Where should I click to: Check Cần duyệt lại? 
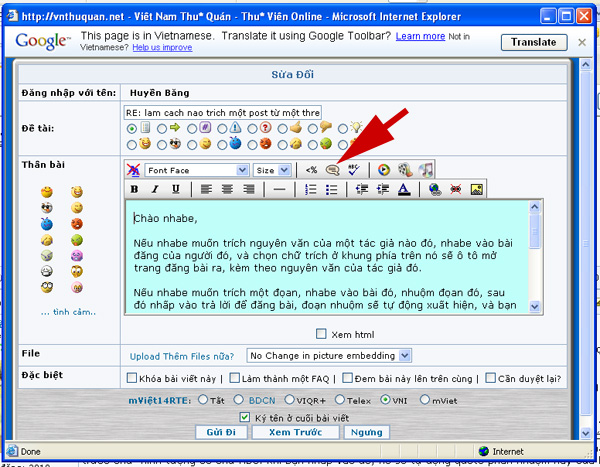pyautogui.click(x=490, y=378)
